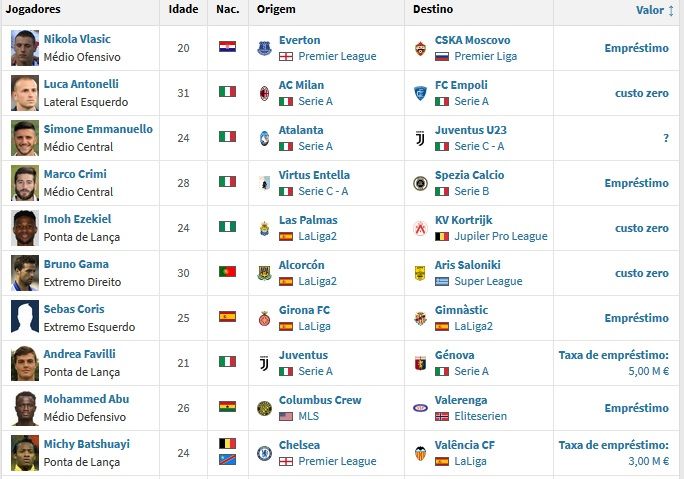684x479 pixels.
Task: Click the Portuguese flag beside Bruno Gama
Action: [227, 273]
